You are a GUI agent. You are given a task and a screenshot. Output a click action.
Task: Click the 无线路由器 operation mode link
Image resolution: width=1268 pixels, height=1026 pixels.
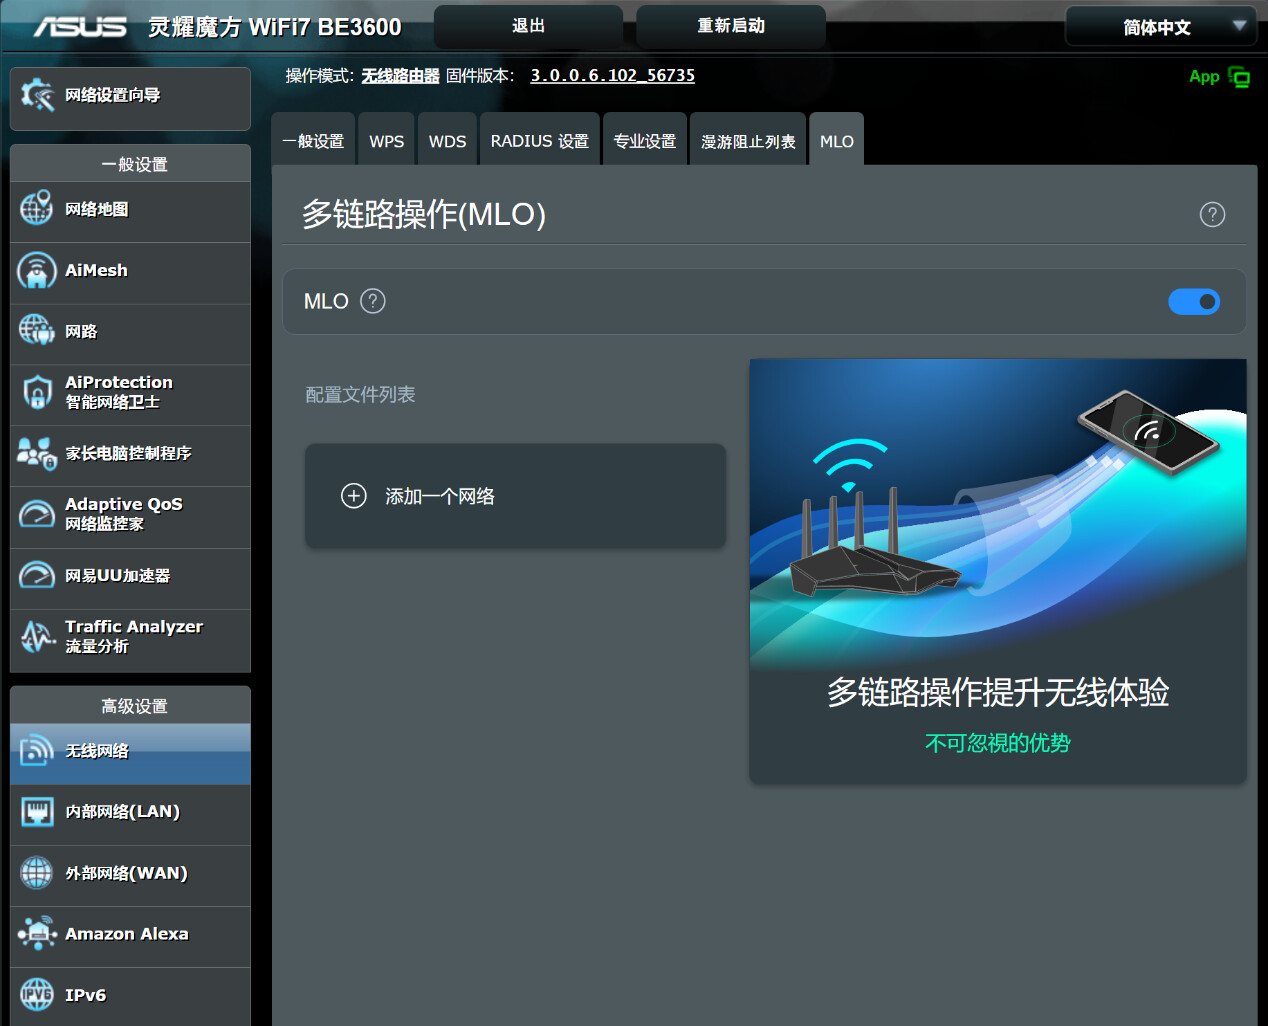pos(400,76)
